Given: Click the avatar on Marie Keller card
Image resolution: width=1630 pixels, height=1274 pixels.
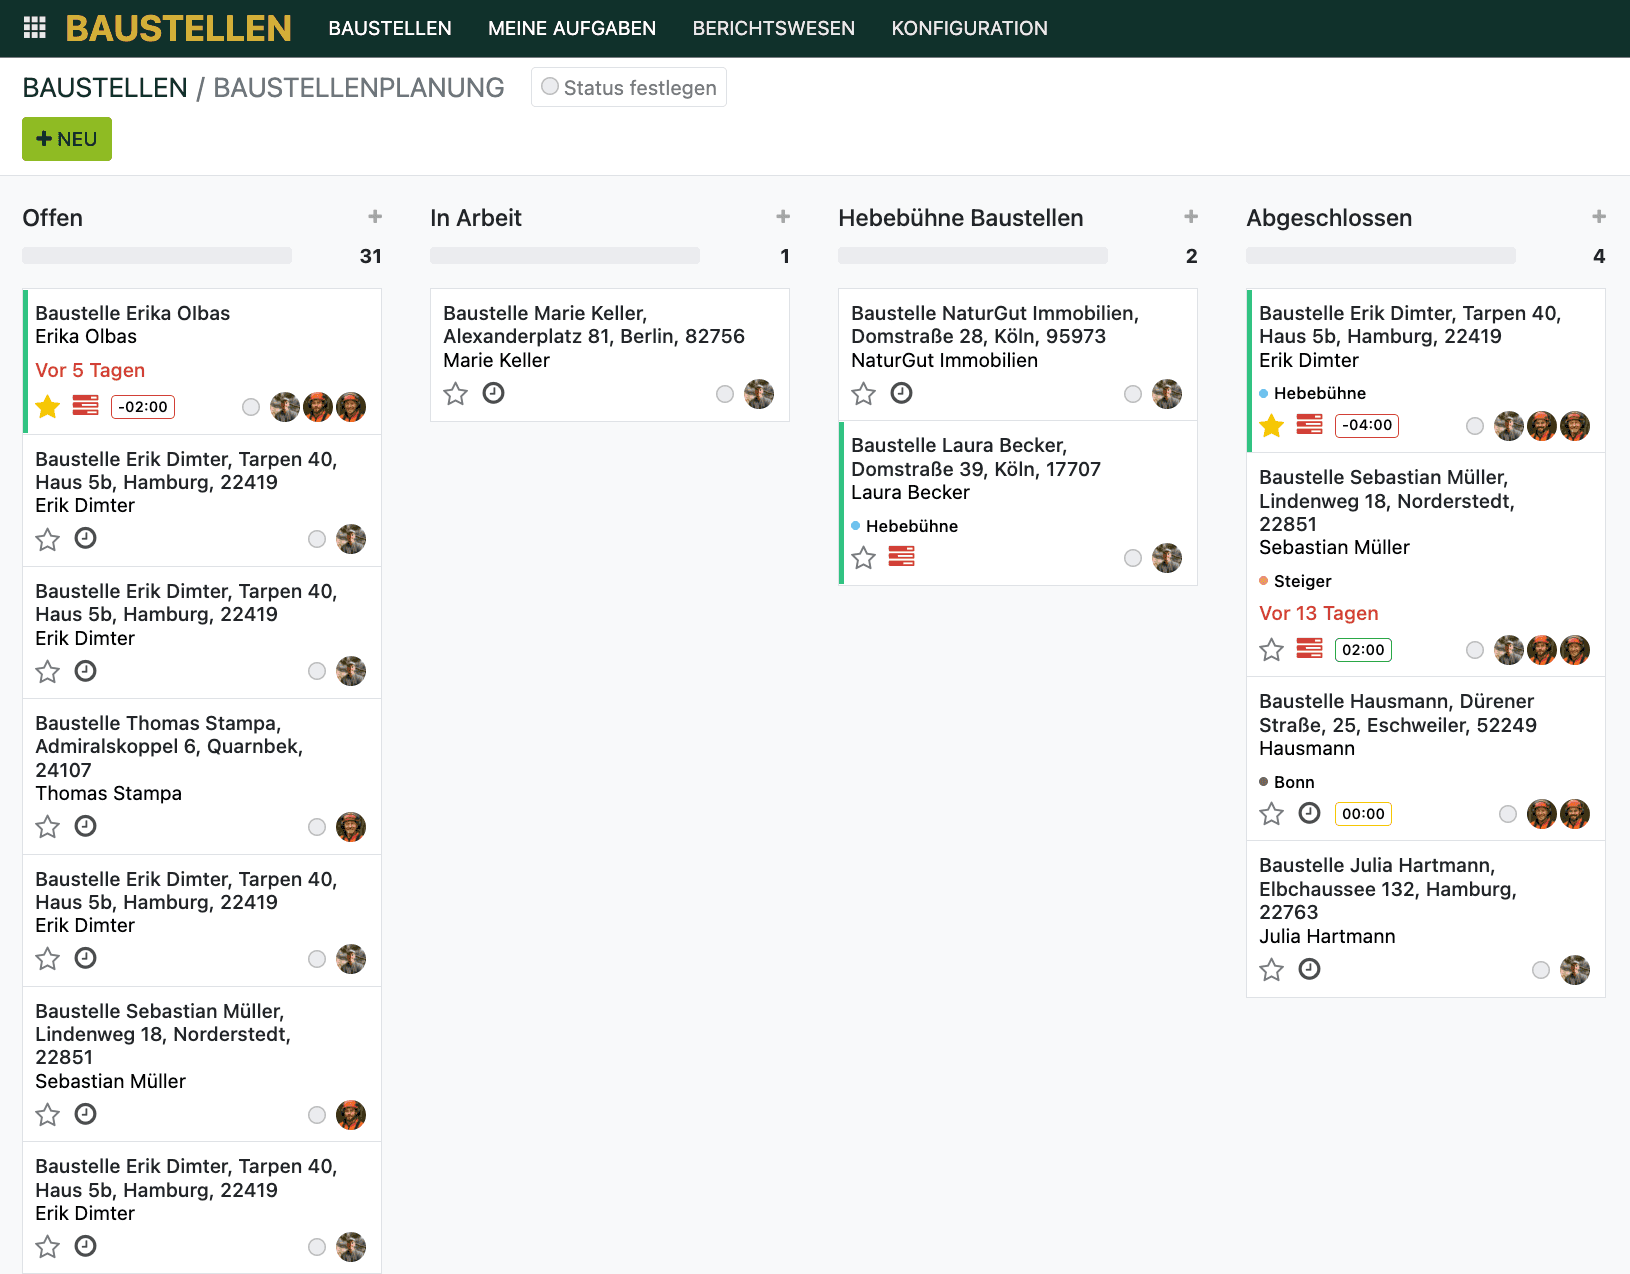Looking at the screenshot, I should pyautogui.click(x=759, y=394).
